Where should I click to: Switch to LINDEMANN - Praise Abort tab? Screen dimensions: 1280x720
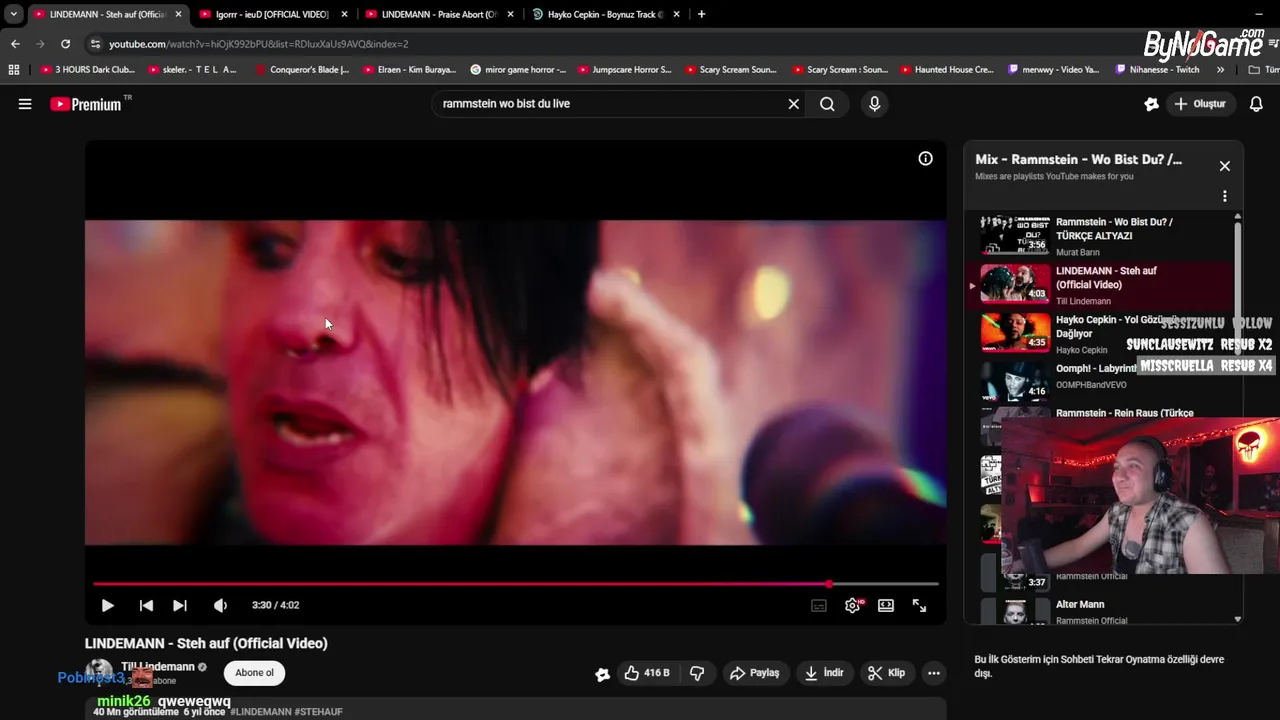pos(438,14)
